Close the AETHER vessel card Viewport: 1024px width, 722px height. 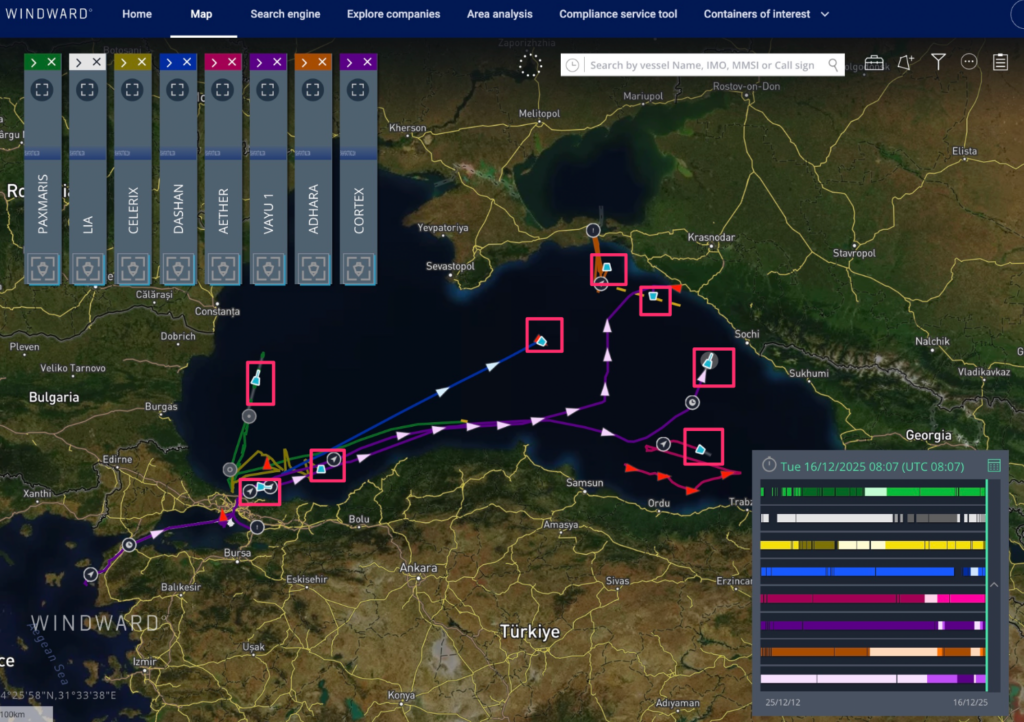tap(233, 62)
